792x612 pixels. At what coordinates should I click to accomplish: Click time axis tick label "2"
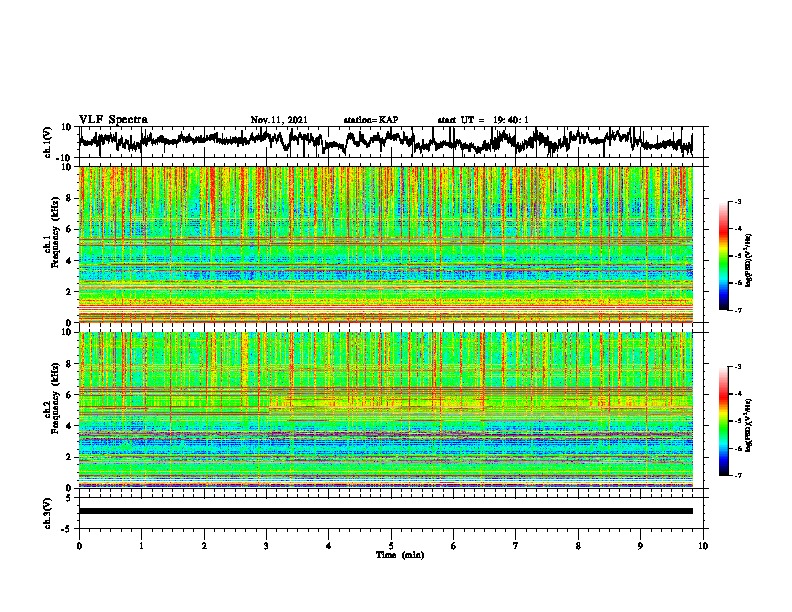[x=204, y=546]
